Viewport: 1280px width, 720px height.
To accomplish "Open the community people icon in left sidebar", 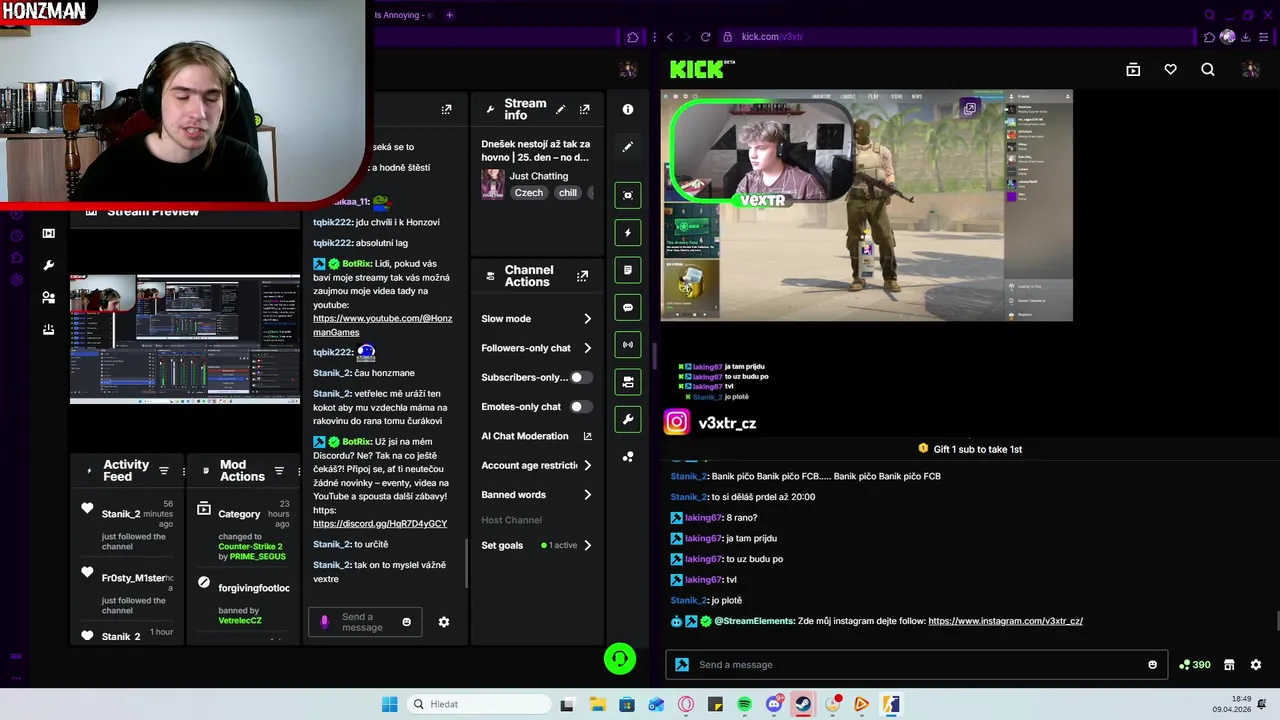I will click(48, 297).
